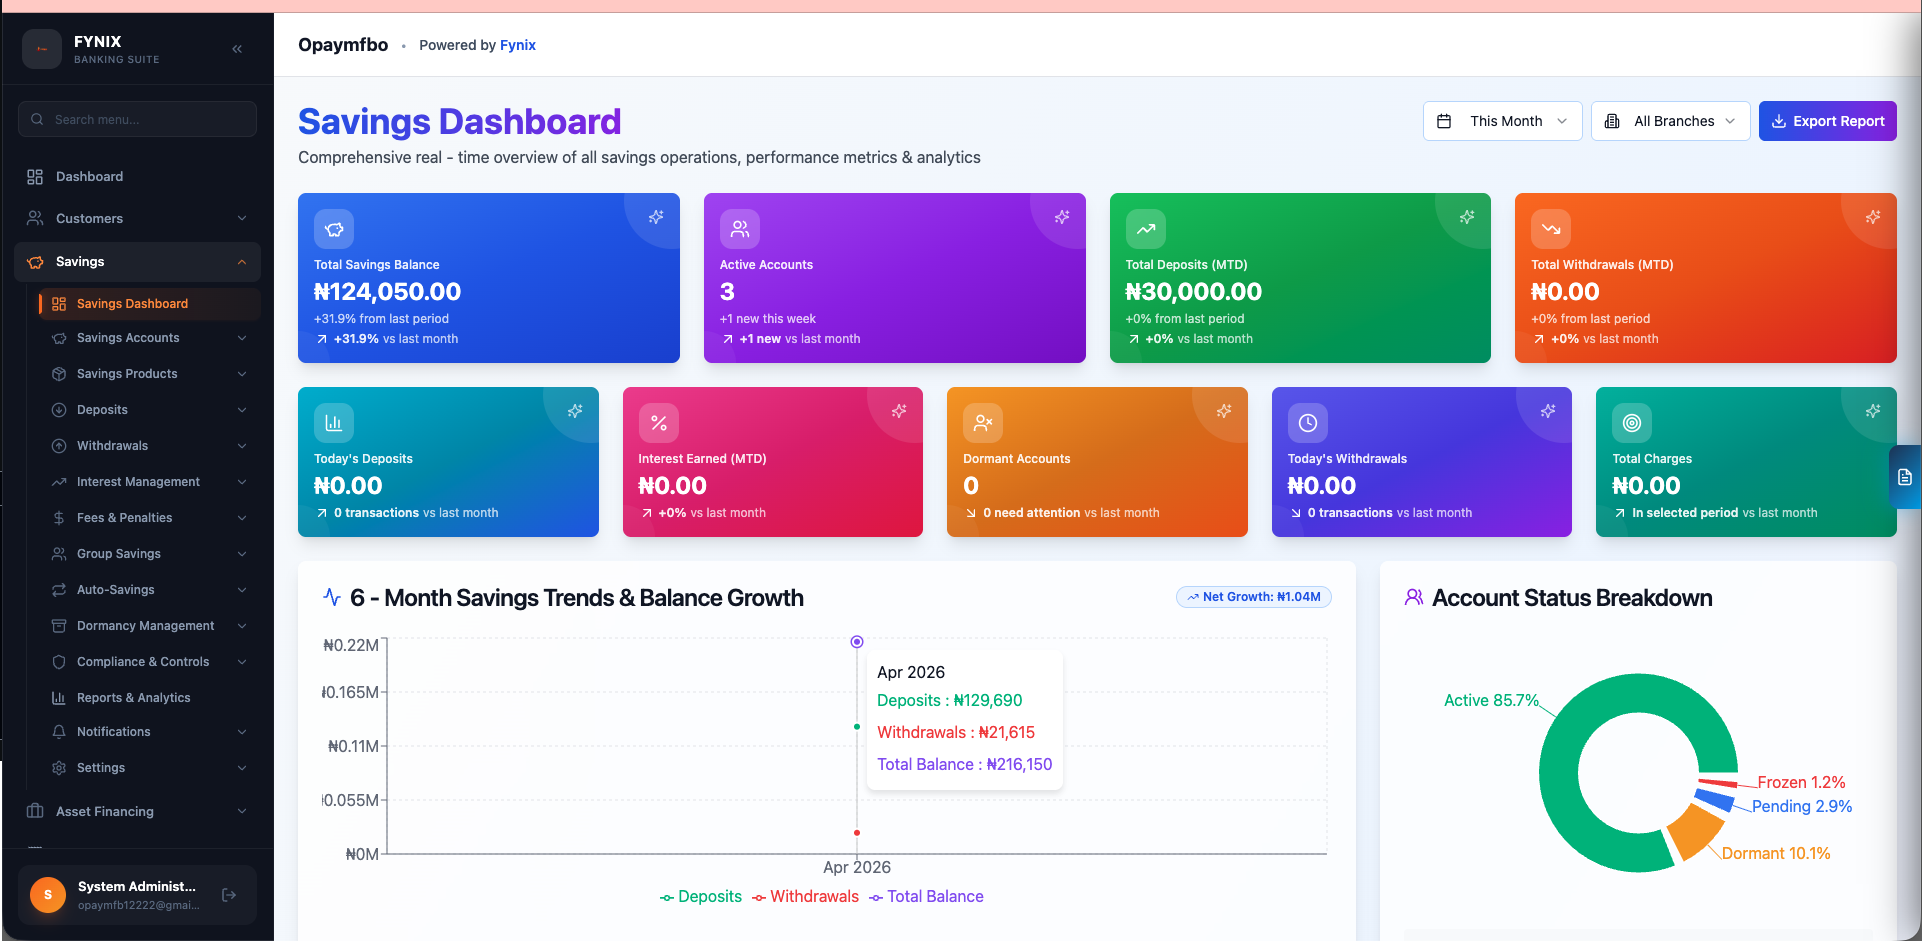The image size is (1922, 941).
Task: Open Compliance & Controls menu item
Action: coord(149,662)
